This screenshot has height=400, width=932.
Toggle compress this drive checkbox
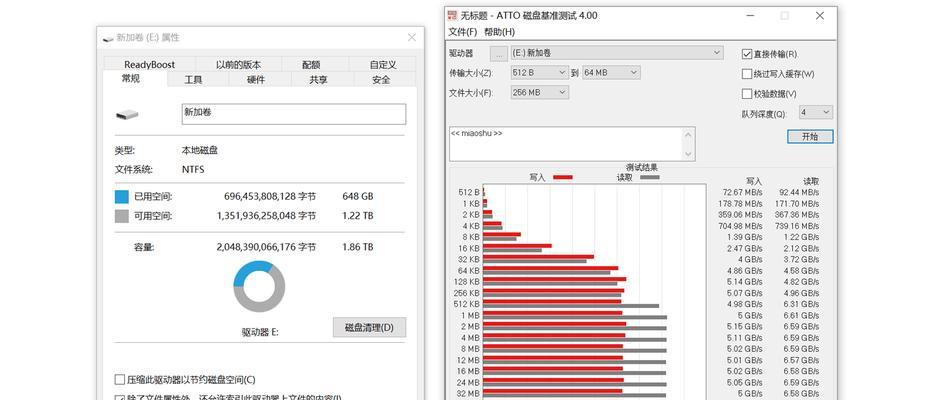(x=119, y=380)
